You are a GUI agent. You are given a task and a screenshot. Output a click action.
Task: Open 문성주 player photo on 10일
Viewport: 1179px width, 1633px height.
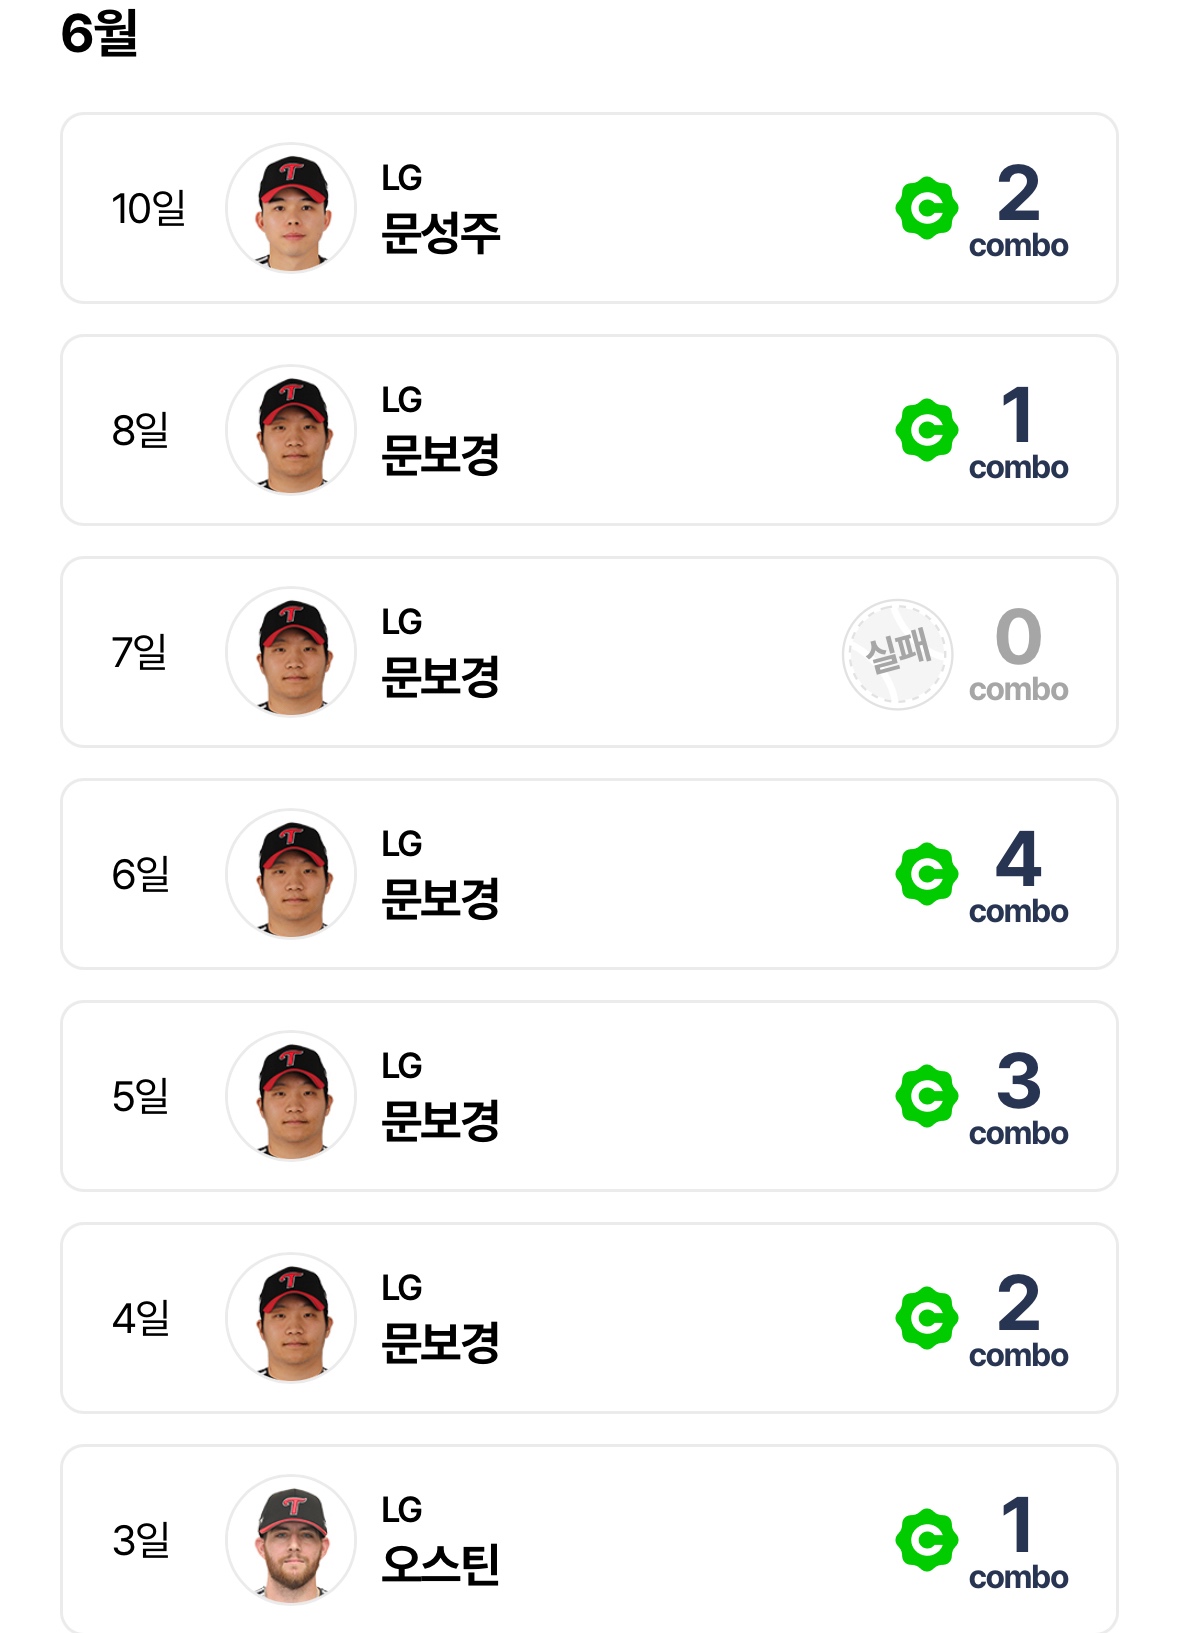point(291,208)
